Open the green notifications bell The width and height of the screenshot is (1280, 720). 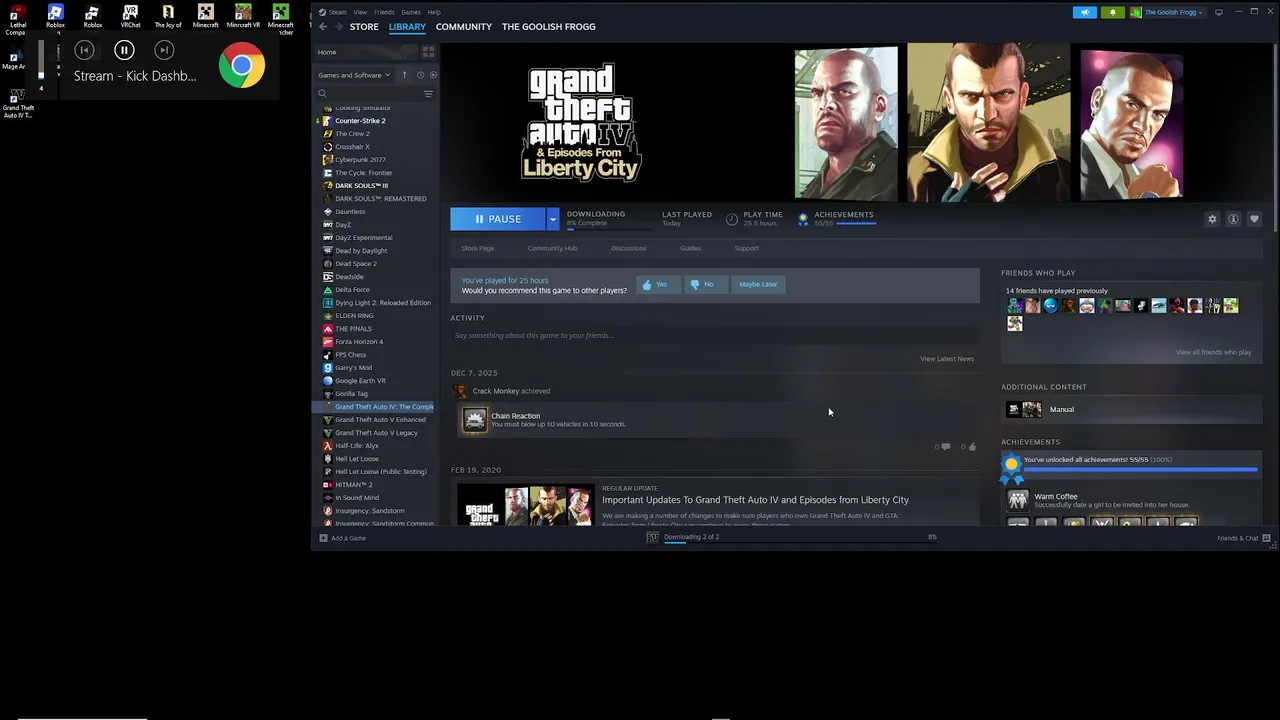tap(1112, 12)
